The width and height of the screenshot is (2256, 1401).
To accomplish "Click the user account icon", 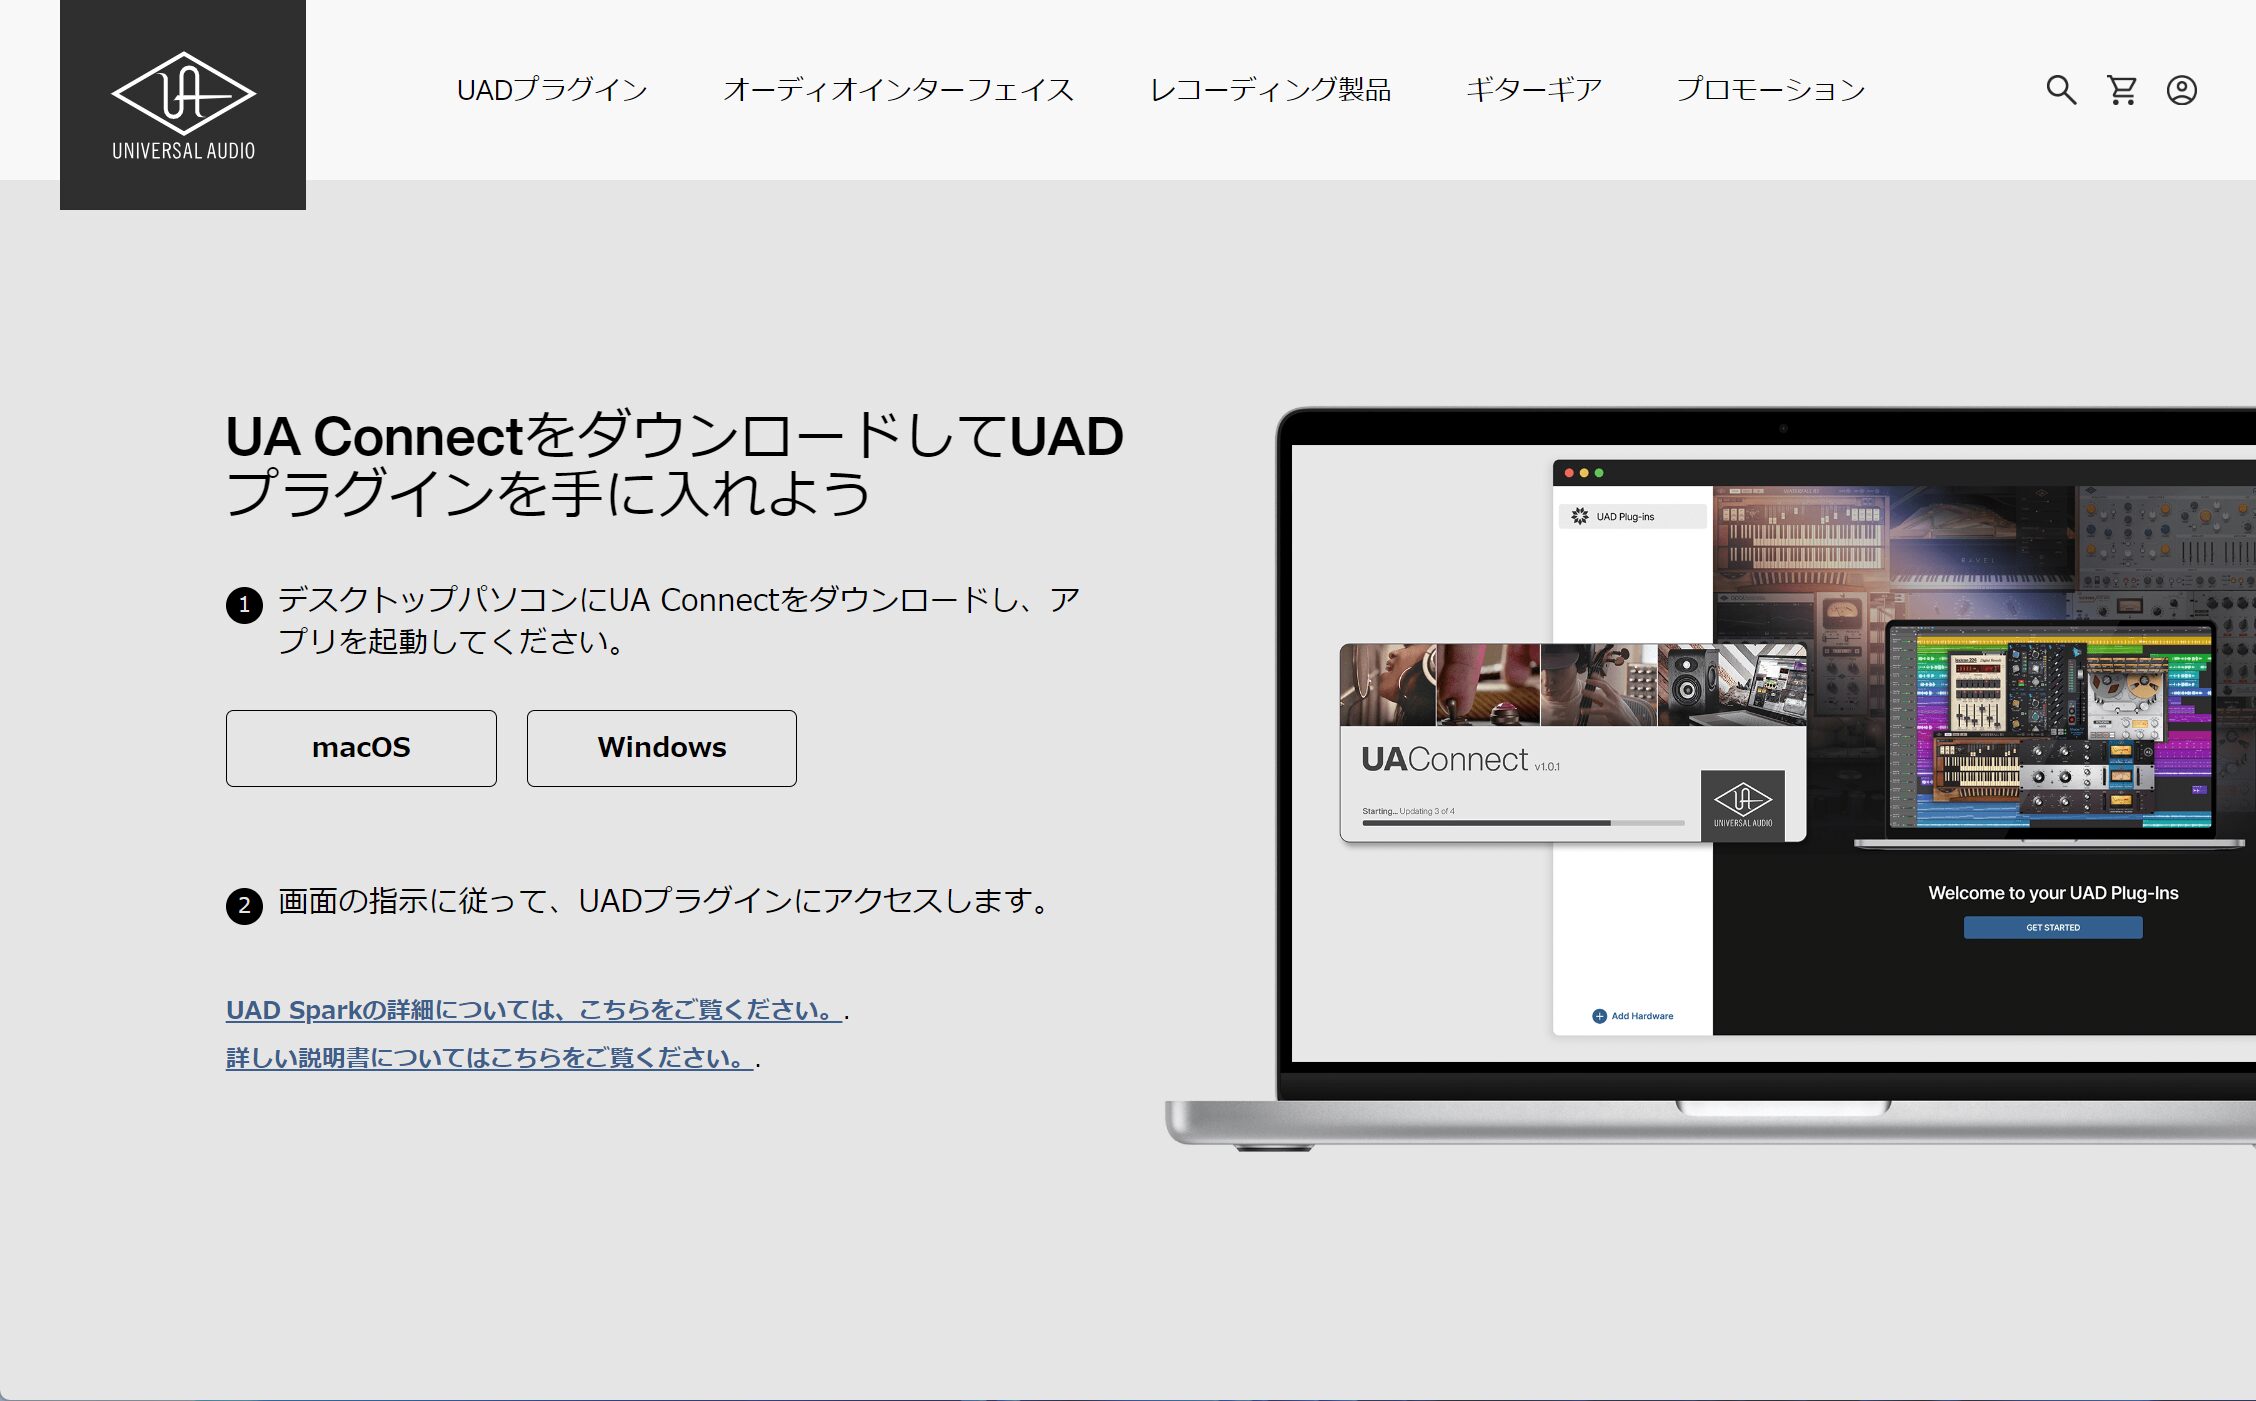I will click(2181, 90).
